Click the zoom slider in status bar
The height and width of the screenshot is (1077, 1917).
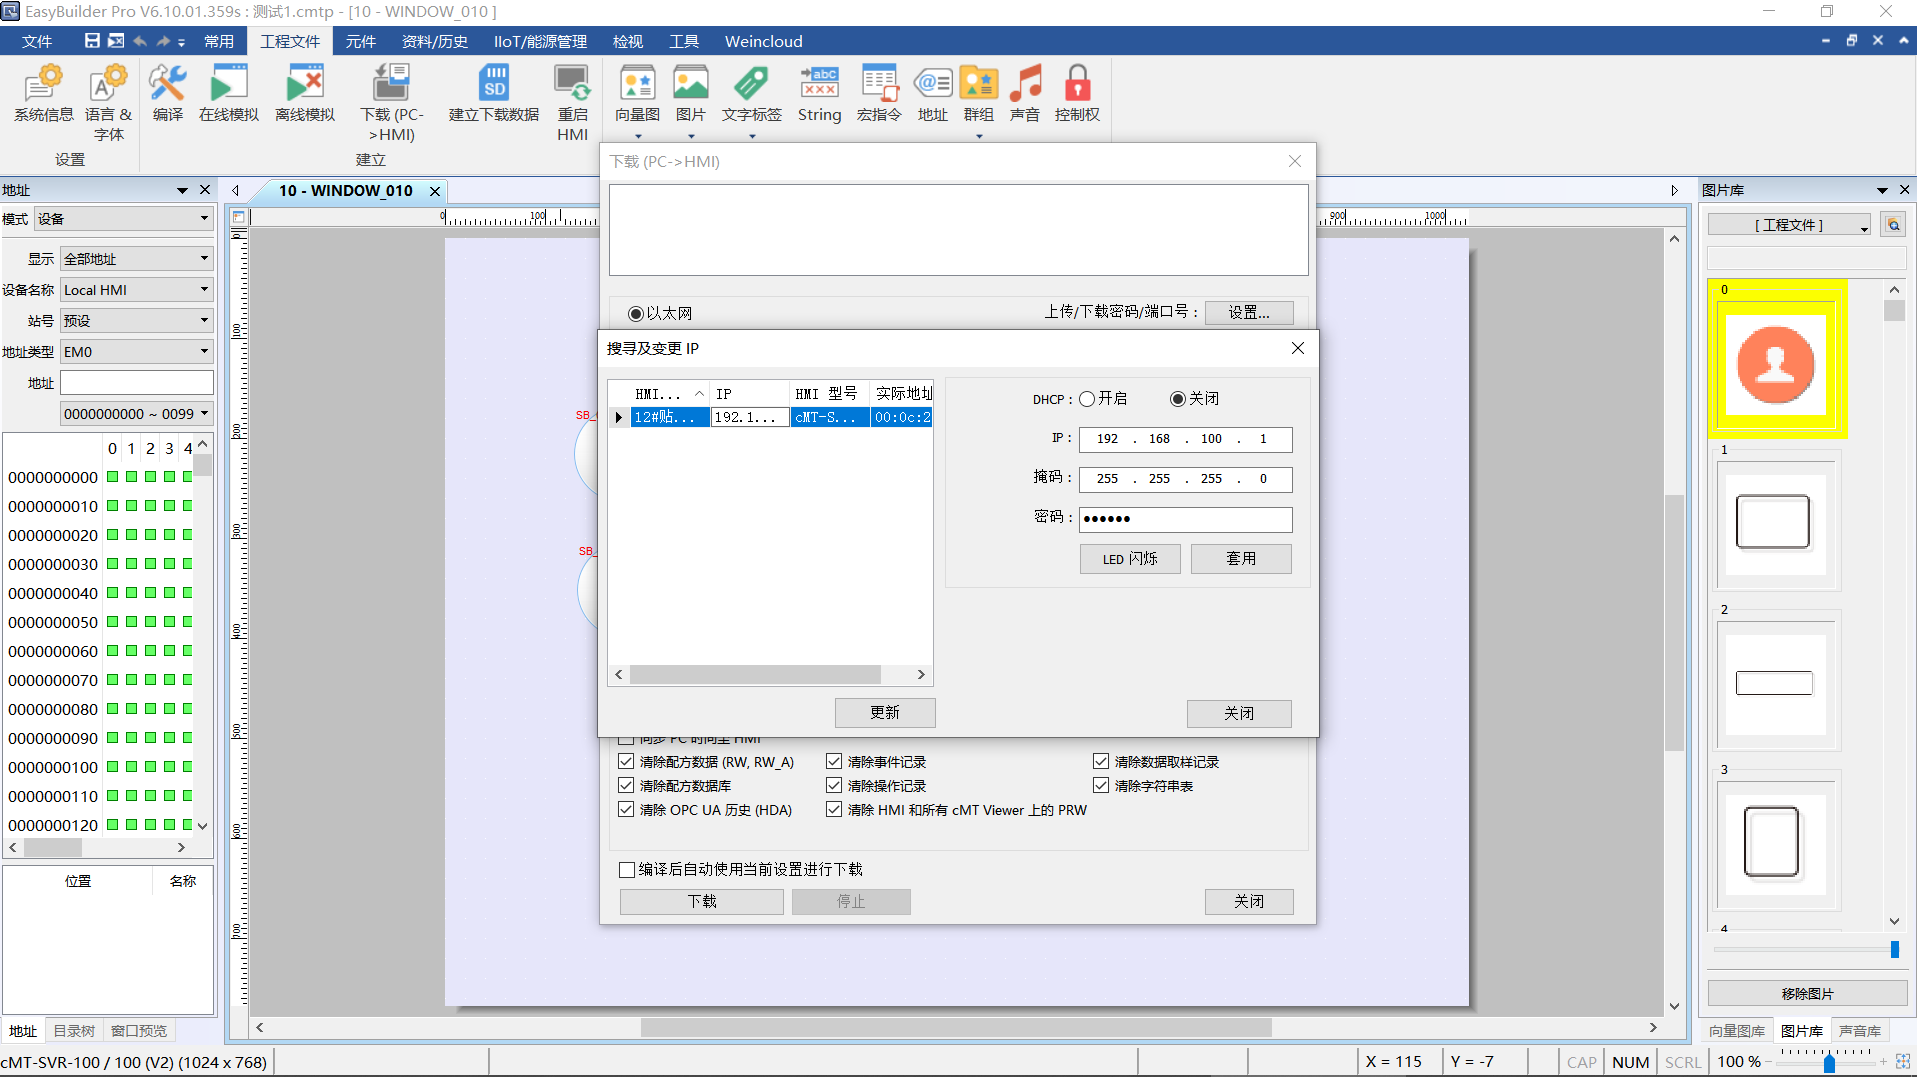(1829, 1062)
